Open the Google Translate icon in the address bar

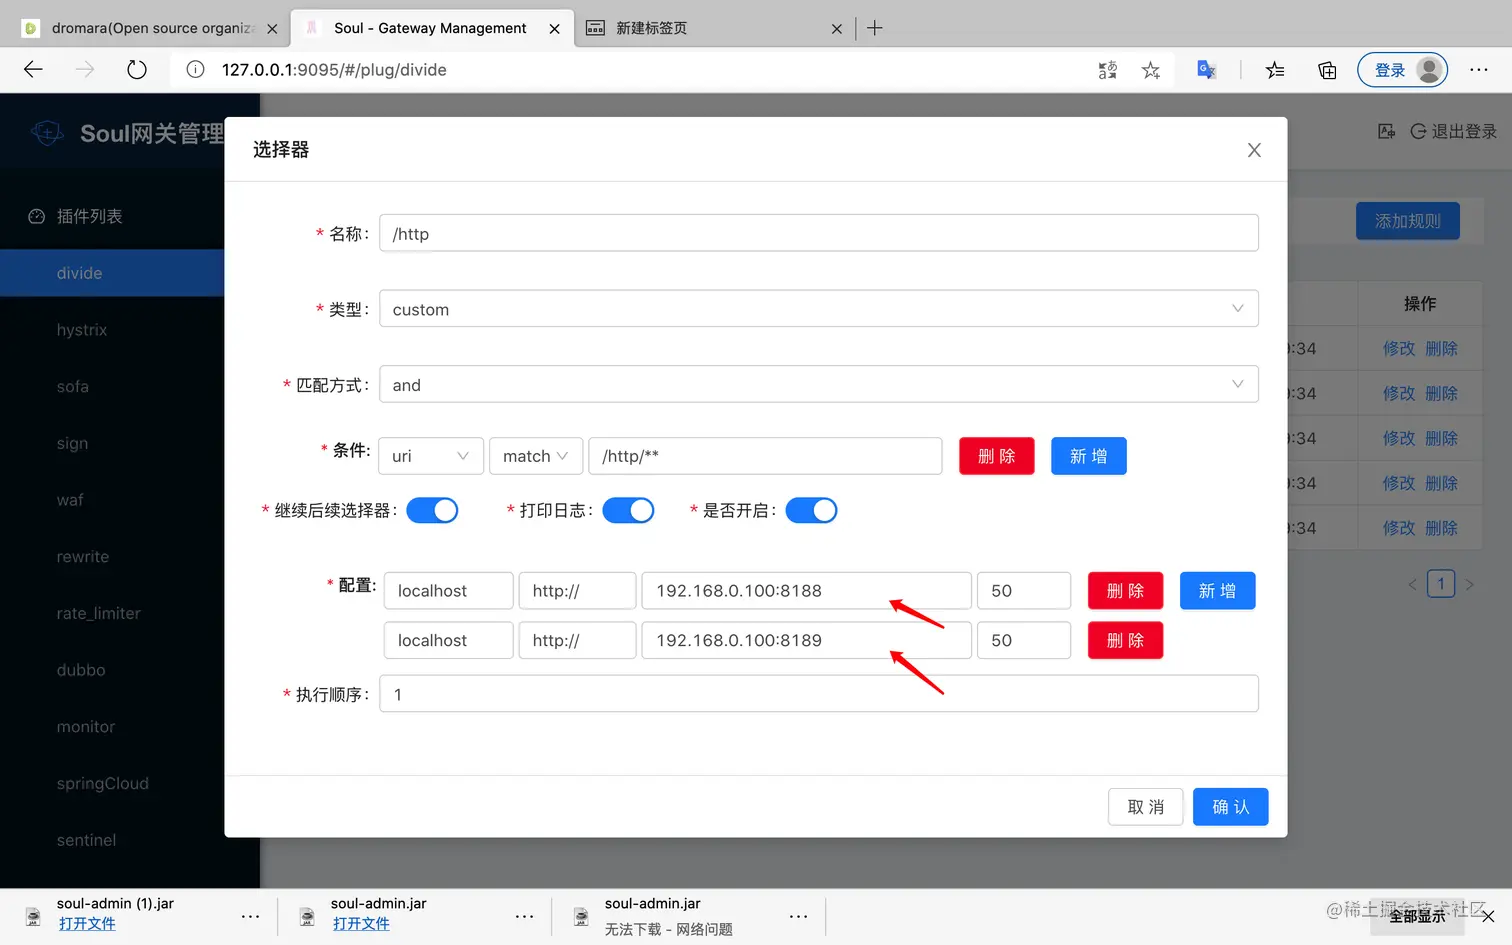tap(1206, 69)
